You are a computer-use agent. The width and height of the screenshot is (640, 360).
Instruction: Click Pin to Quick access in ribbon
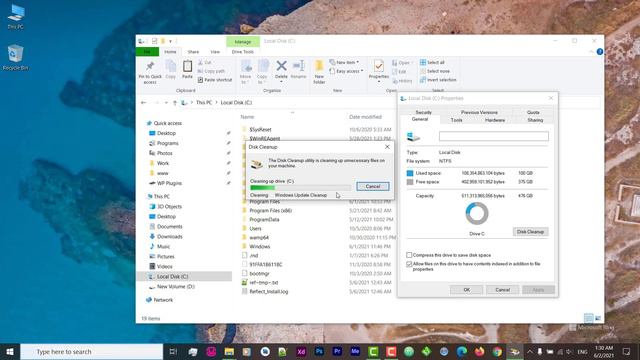pyautogui.click(x=150, y=73)
